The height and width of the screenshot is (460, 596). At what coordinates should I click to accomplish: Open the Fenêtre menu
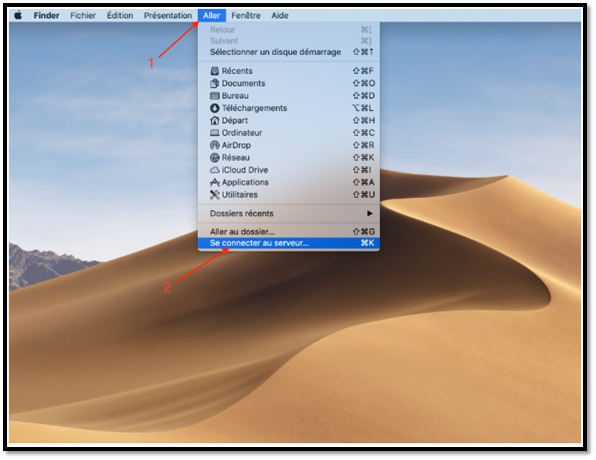pyautogui.click(x=246, y=16)
